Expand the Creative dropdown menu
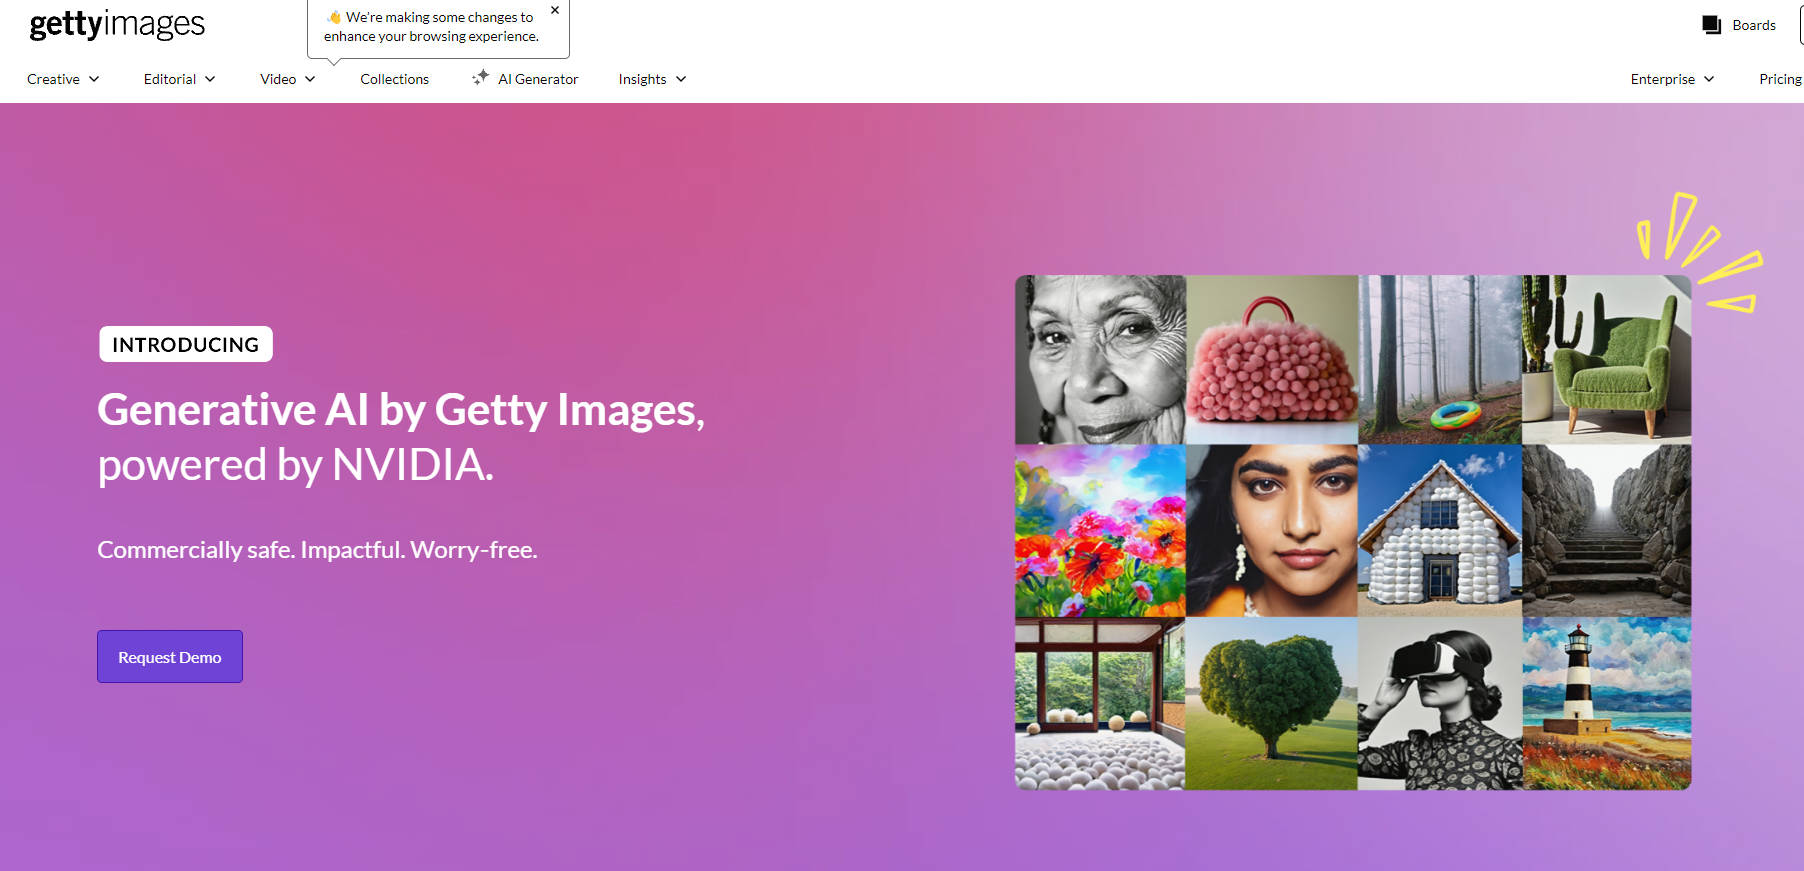Image resolution: width=1804 pixels, height=871 pixels. coord(63,79)
